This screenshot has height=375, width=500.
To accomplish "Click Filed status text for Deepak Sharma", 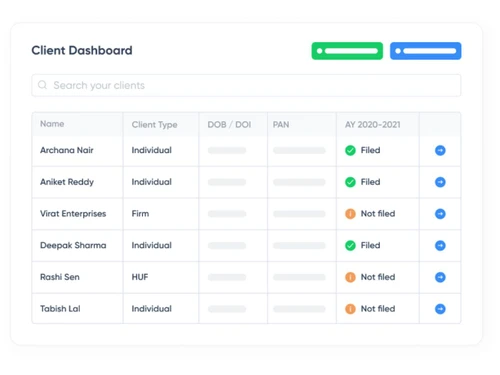I will pos(370,245).
